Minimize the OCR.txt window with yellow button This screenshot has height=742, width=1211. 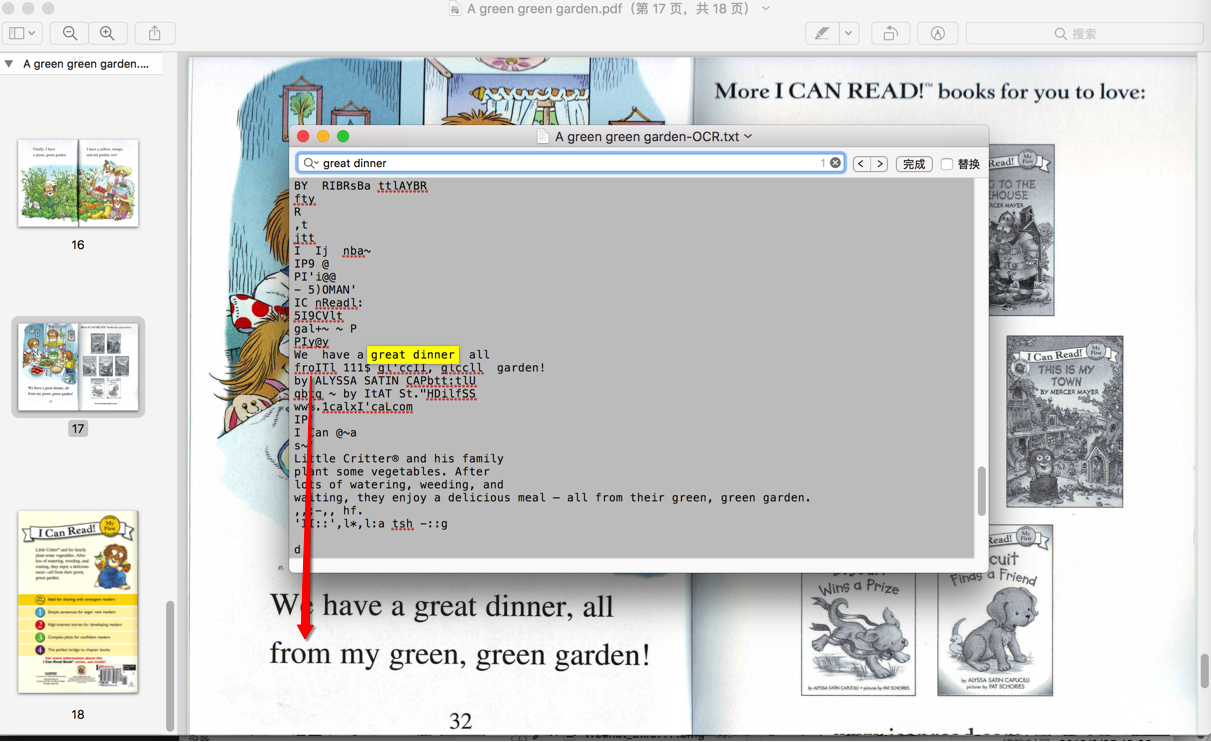click(323, 136)
